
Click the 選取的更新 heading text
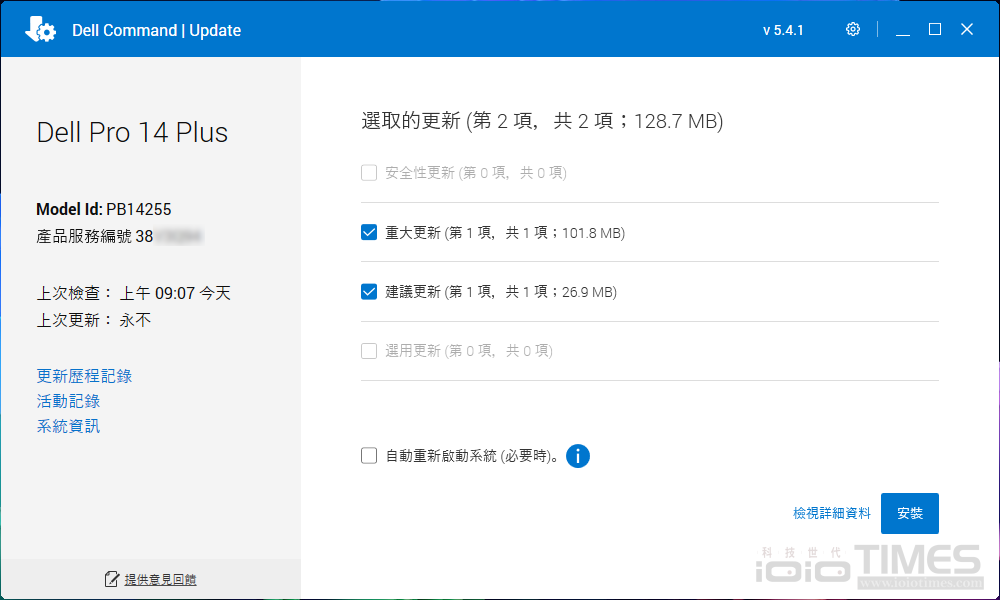click(x=542, y=121)
